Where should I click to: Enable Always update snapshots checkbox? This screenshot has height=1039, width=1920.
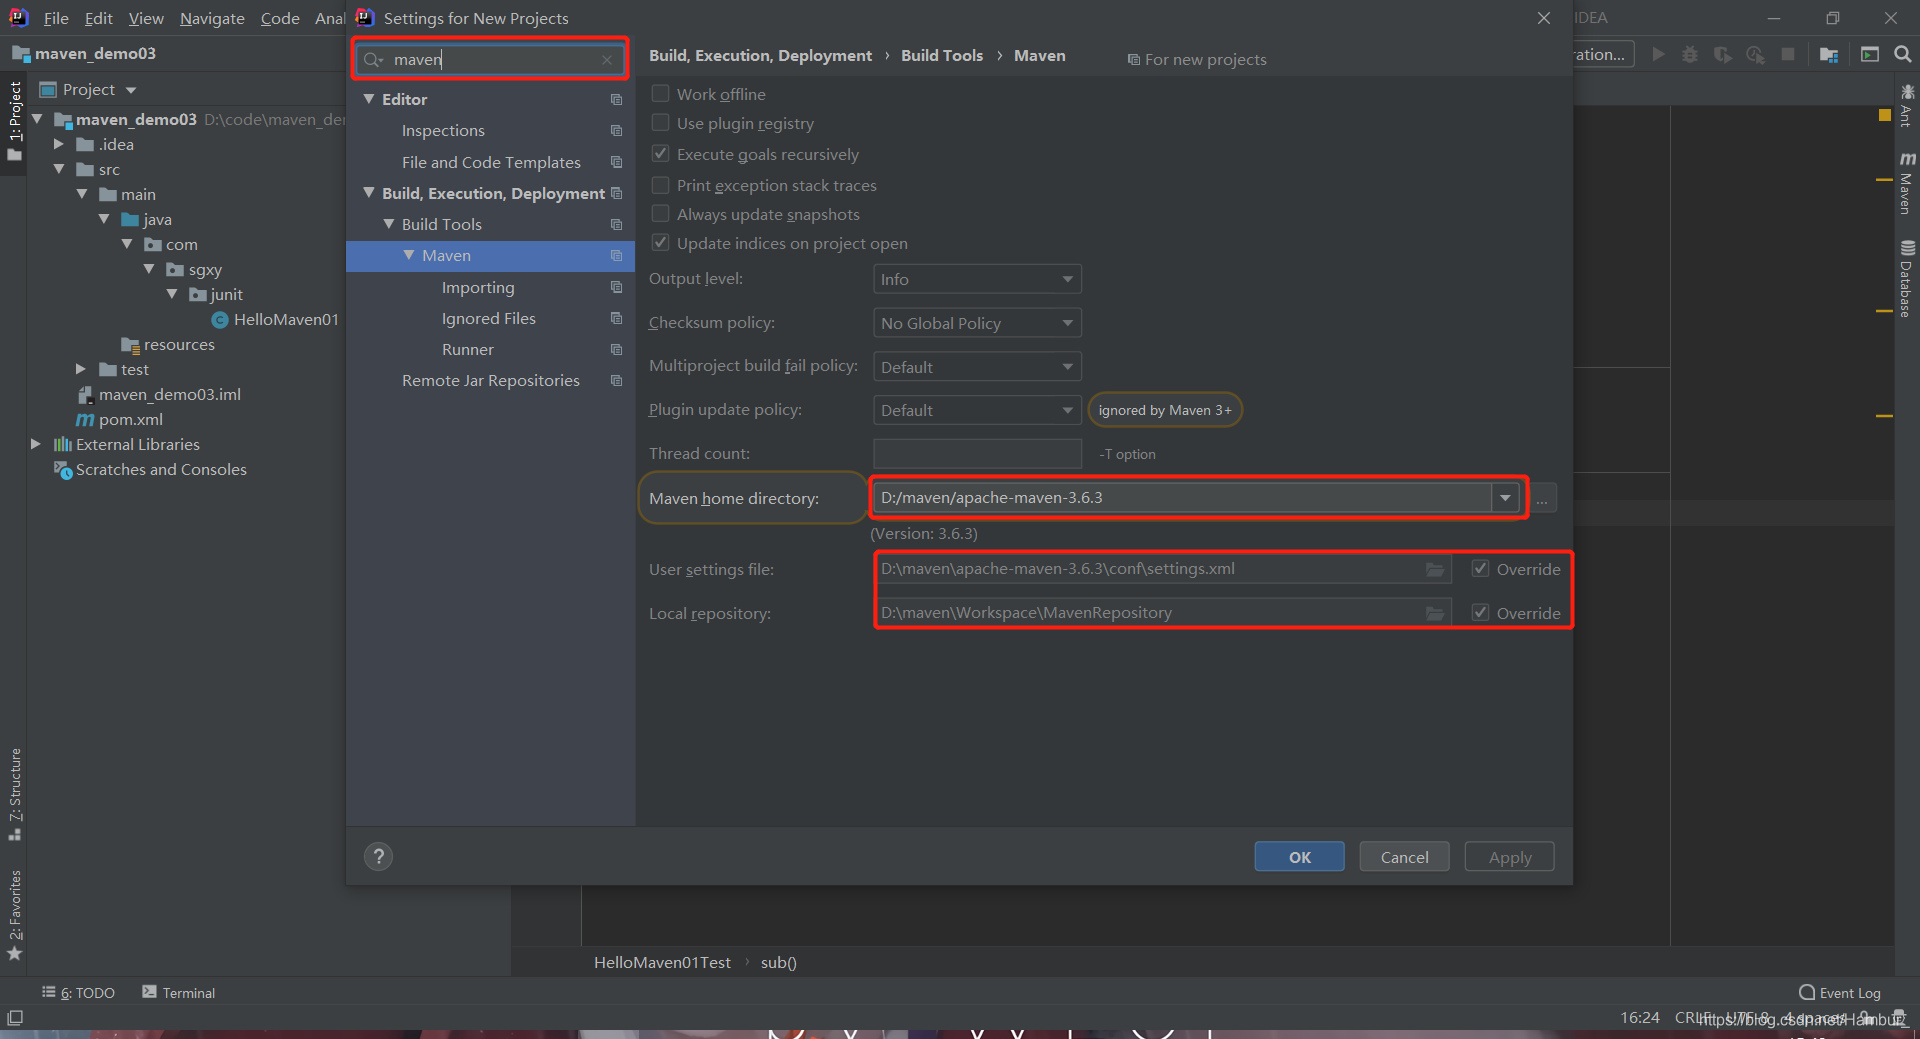pyautogui.click(x=660, y=213)
